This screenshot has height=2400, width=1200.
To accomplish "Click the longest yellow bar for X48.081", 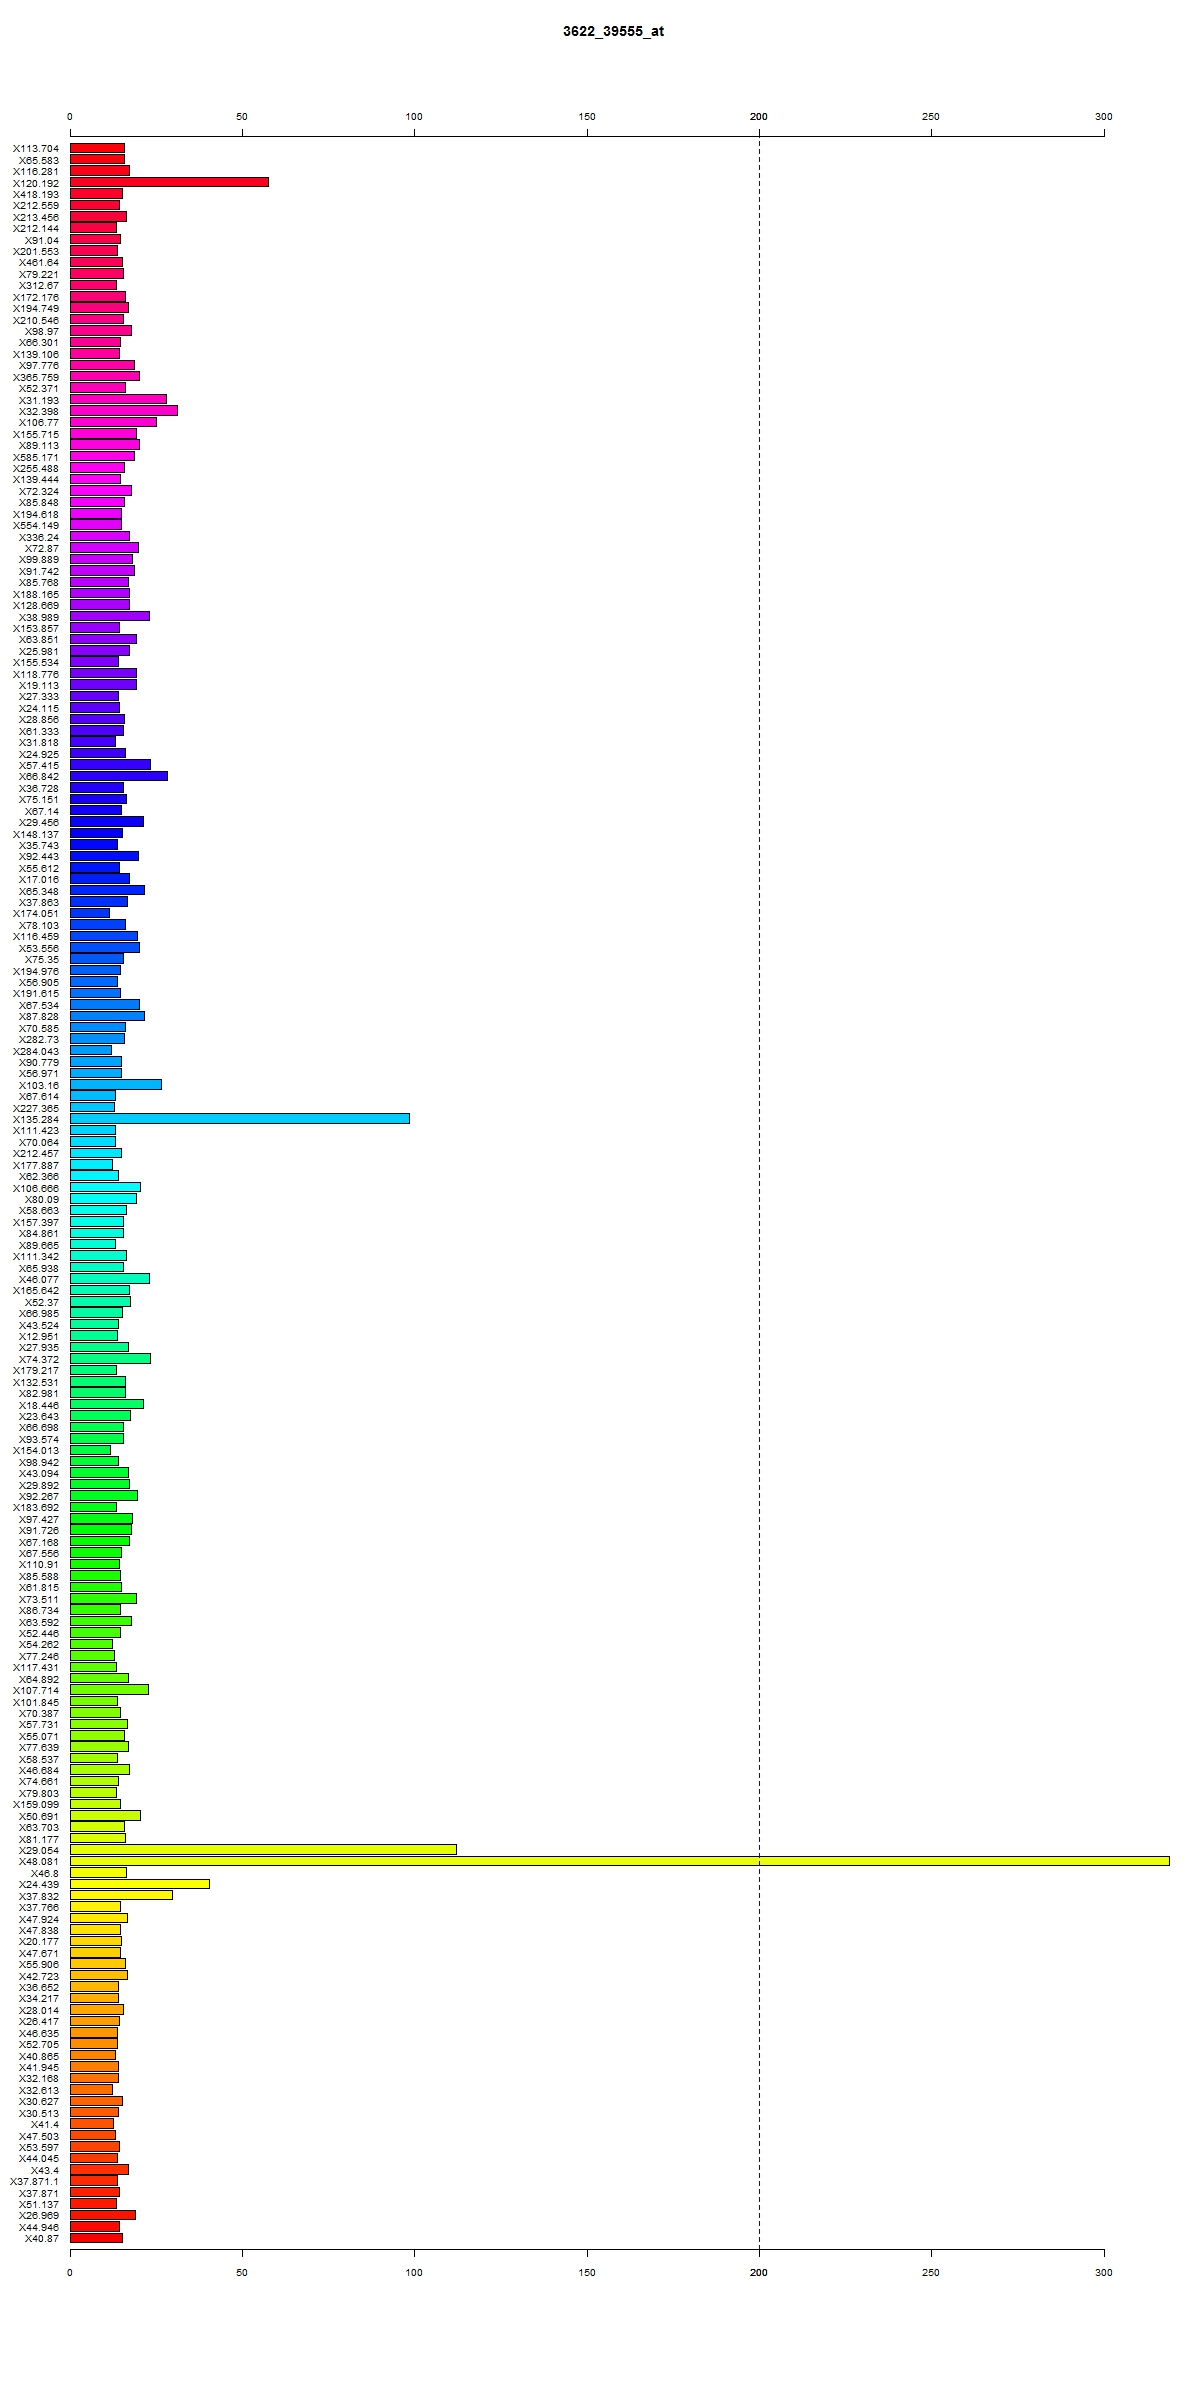I will (620, 1860).
